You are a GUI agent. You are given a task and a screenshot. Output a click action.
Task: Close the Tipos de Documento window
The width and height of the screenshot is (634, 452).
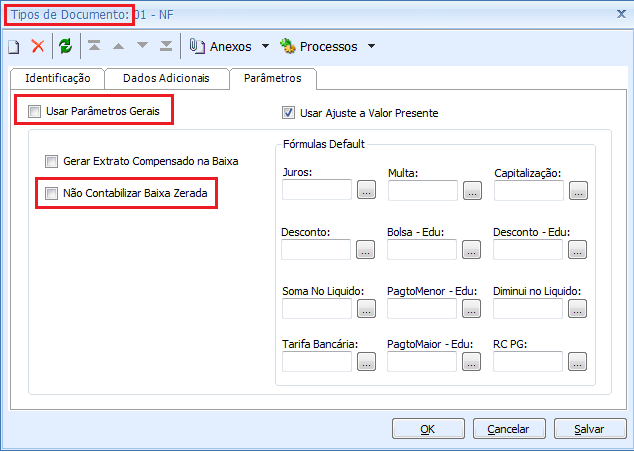point(621,14)
